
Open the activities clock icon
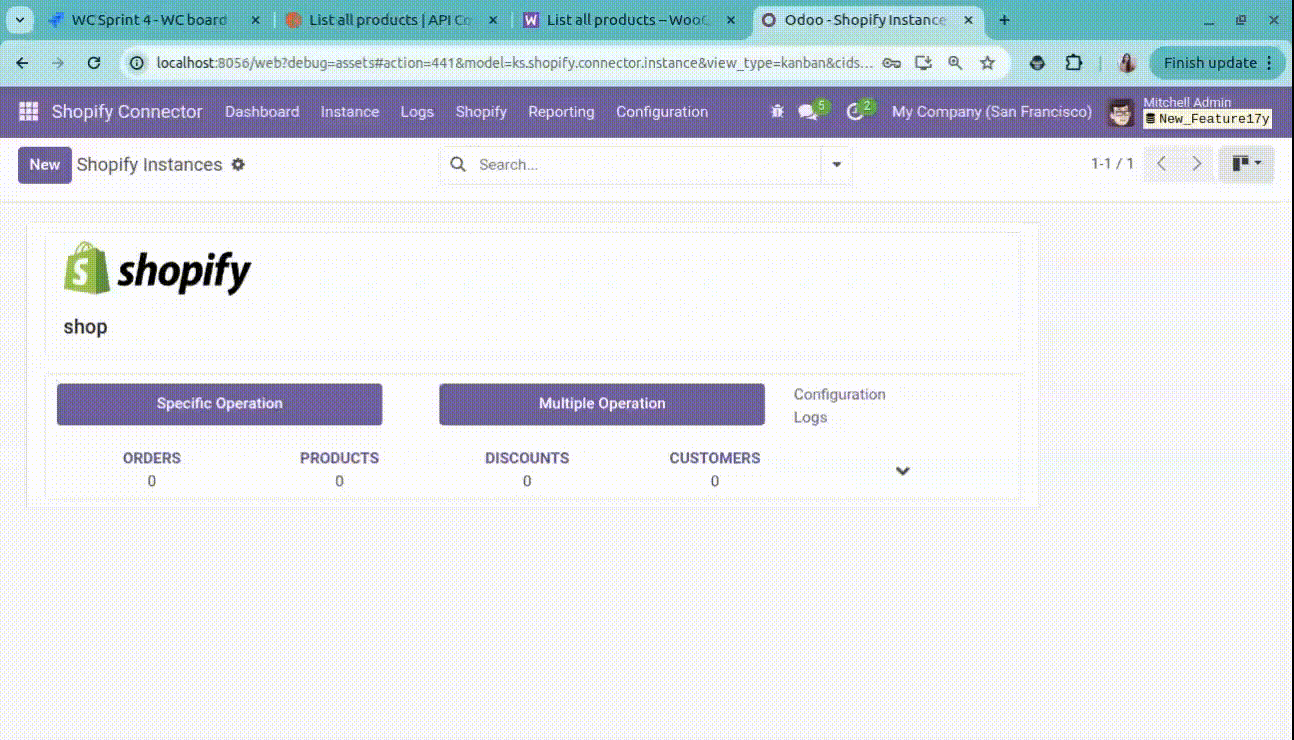[x=855, y=112]
